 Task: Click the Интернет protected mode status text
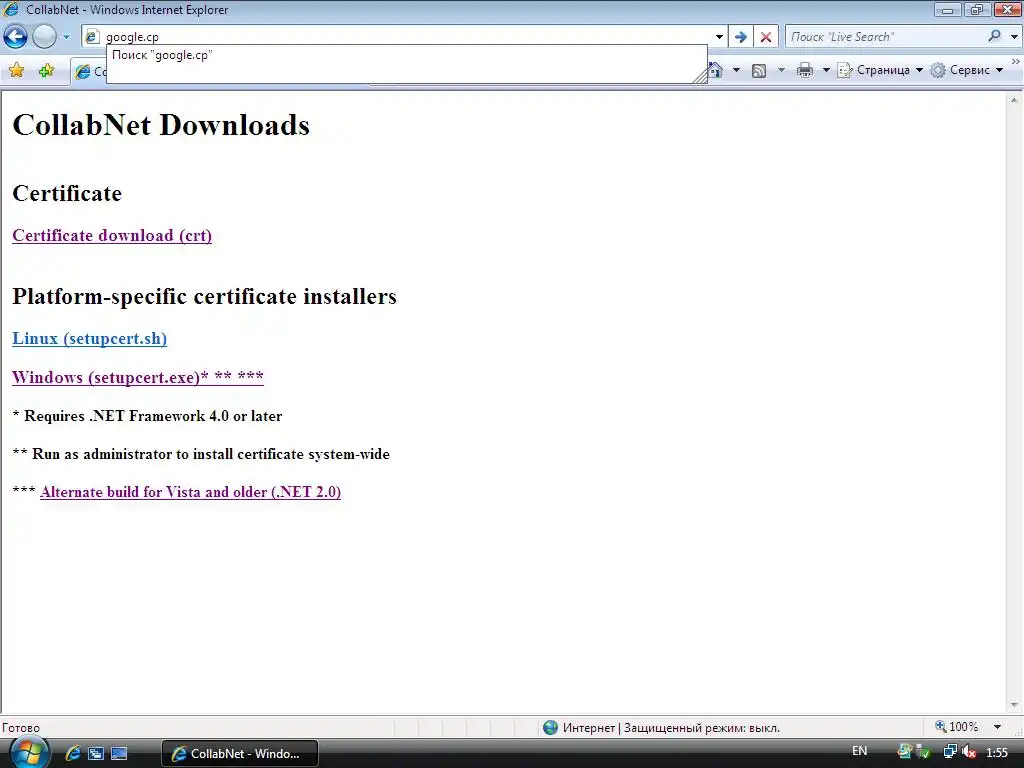[671, 728]
